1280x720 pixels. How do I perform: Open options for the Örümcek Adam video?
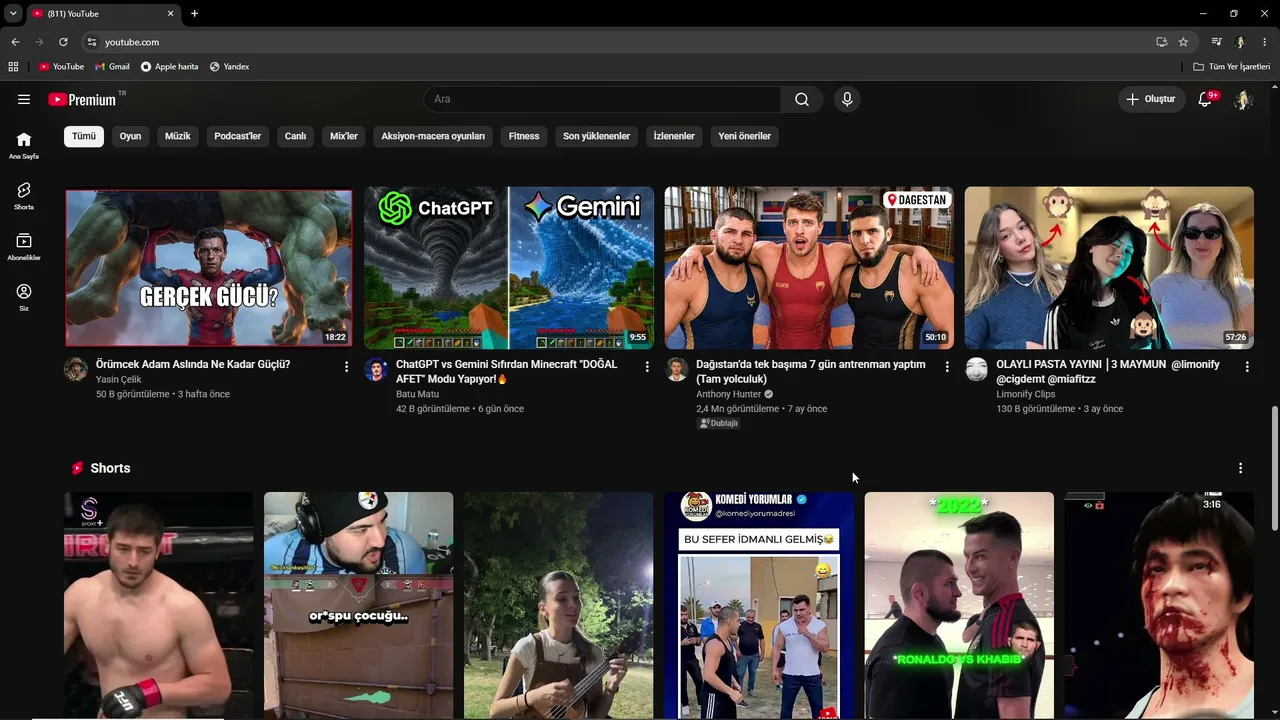pyautogui.click(x=347, y=367)
